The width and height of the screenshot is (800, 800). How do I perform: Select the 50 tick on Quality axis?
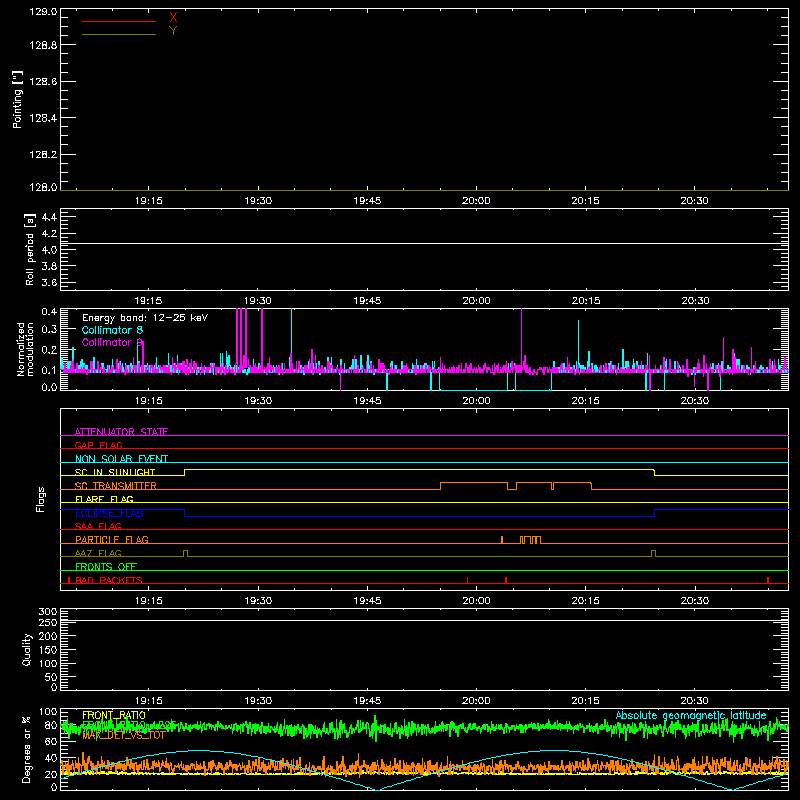click(51, 677)
